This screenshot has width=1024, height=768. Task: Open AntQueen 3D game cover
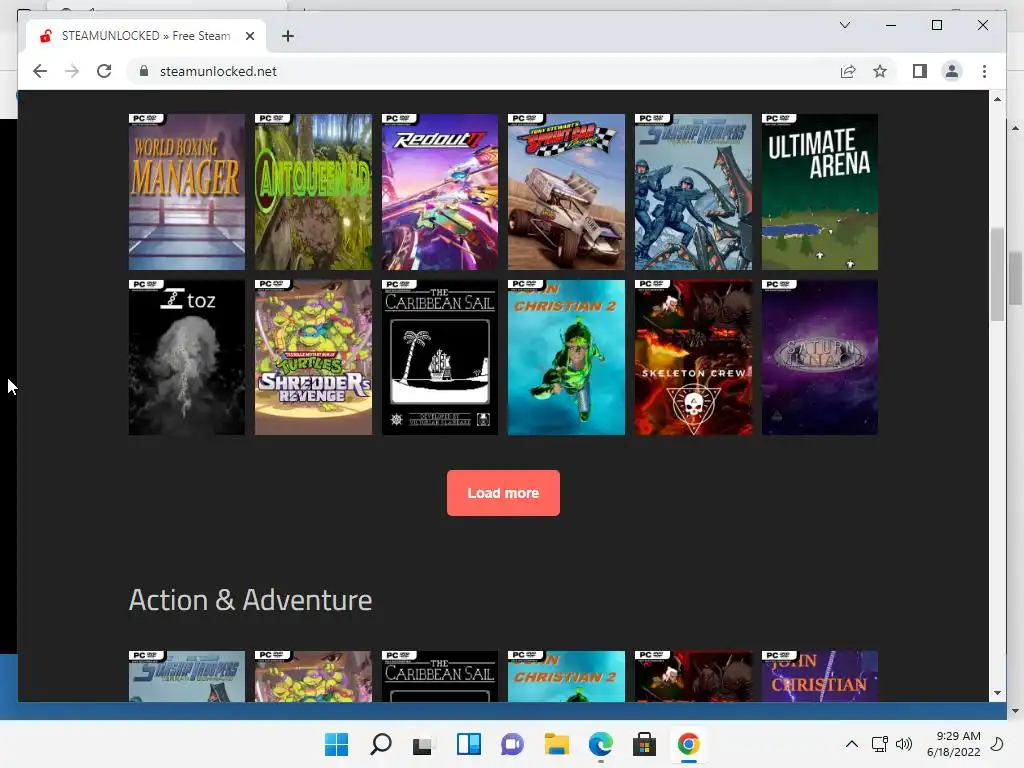pyautogui.click(x=313, y=192)
